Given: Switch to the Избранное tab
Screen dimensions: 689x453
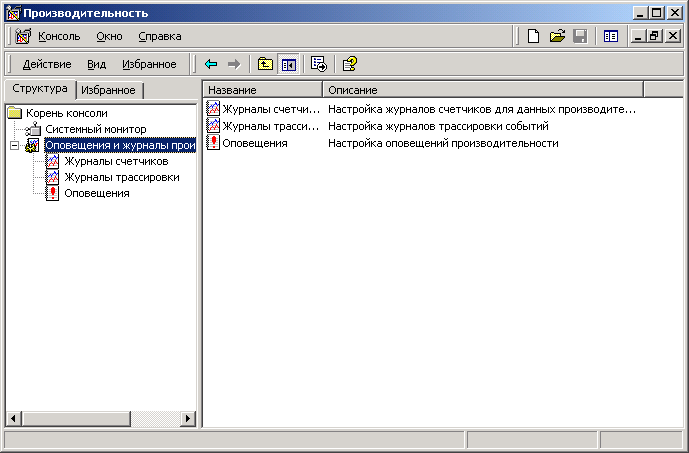Looking at the screenshot, I should [109, 90].
